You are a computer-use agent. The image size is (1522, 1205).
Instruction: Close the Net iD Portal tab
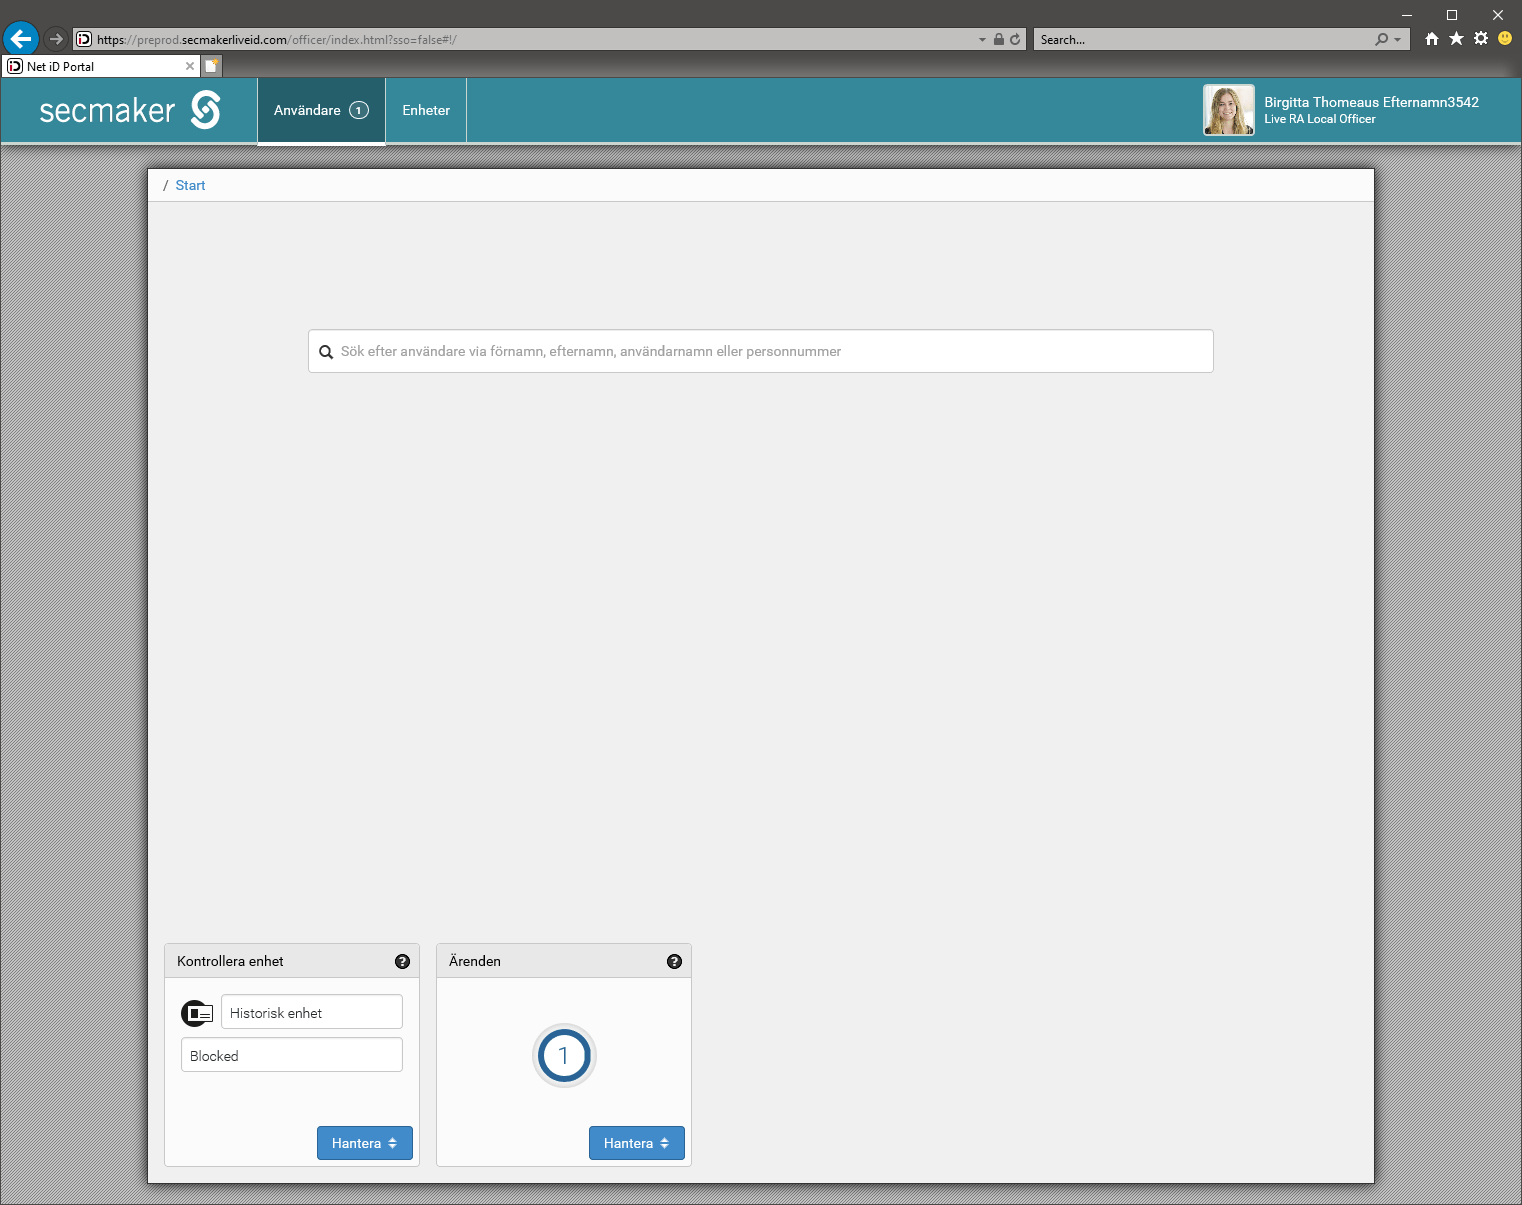190,66
